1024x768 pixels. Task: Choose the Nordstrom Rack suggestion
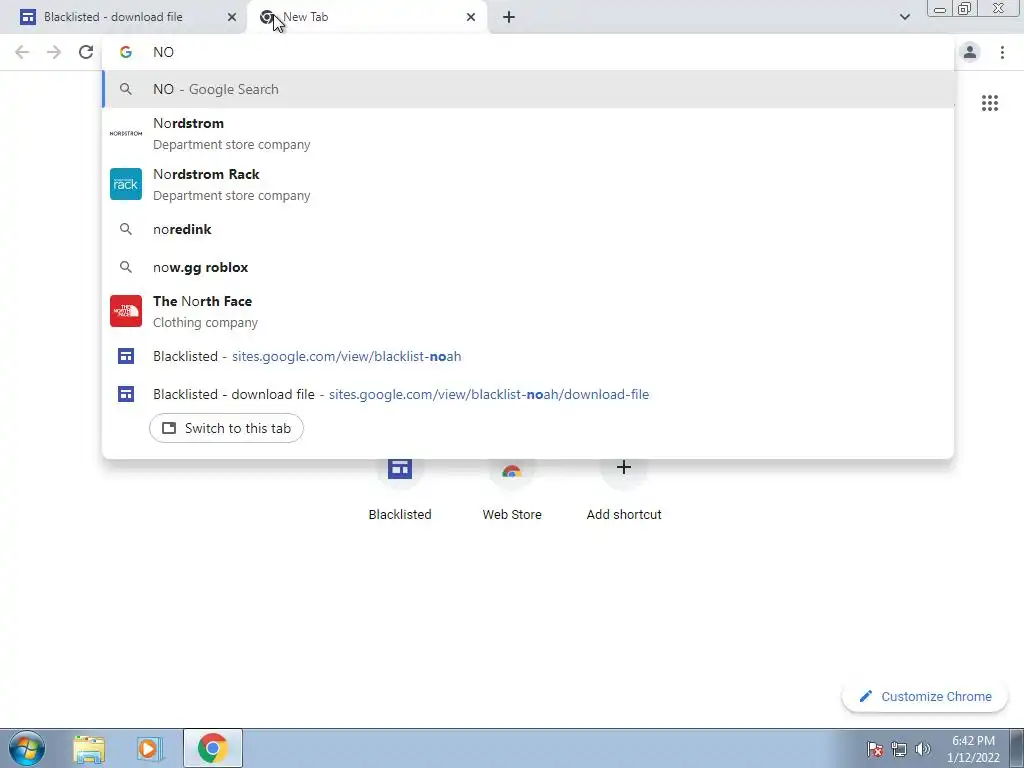tap(528, 184)
